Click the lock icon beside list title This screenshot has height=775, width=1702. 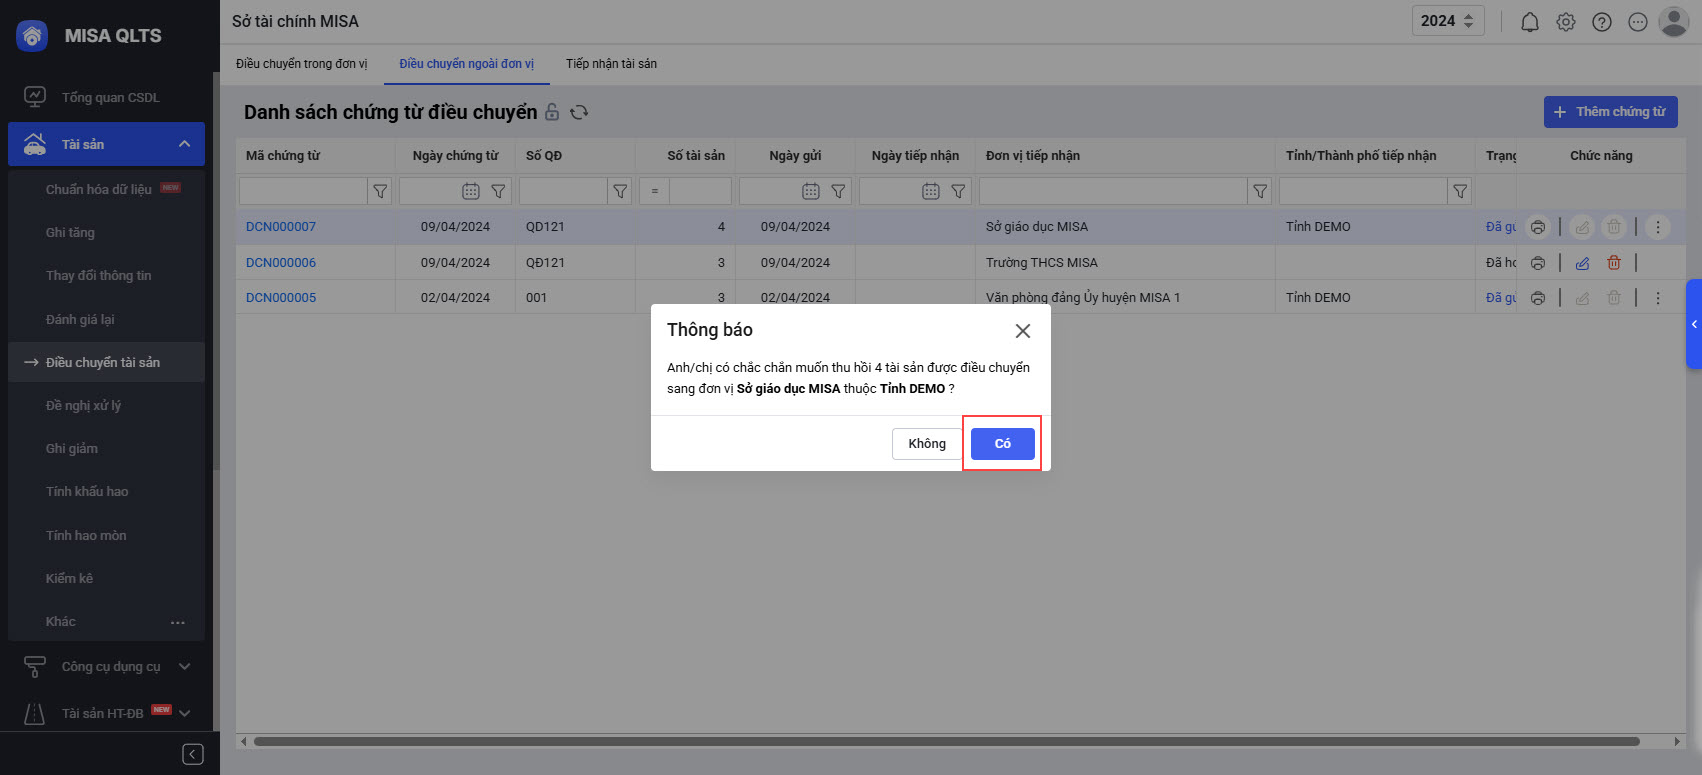pyautogui.click(x=552, y=112)
